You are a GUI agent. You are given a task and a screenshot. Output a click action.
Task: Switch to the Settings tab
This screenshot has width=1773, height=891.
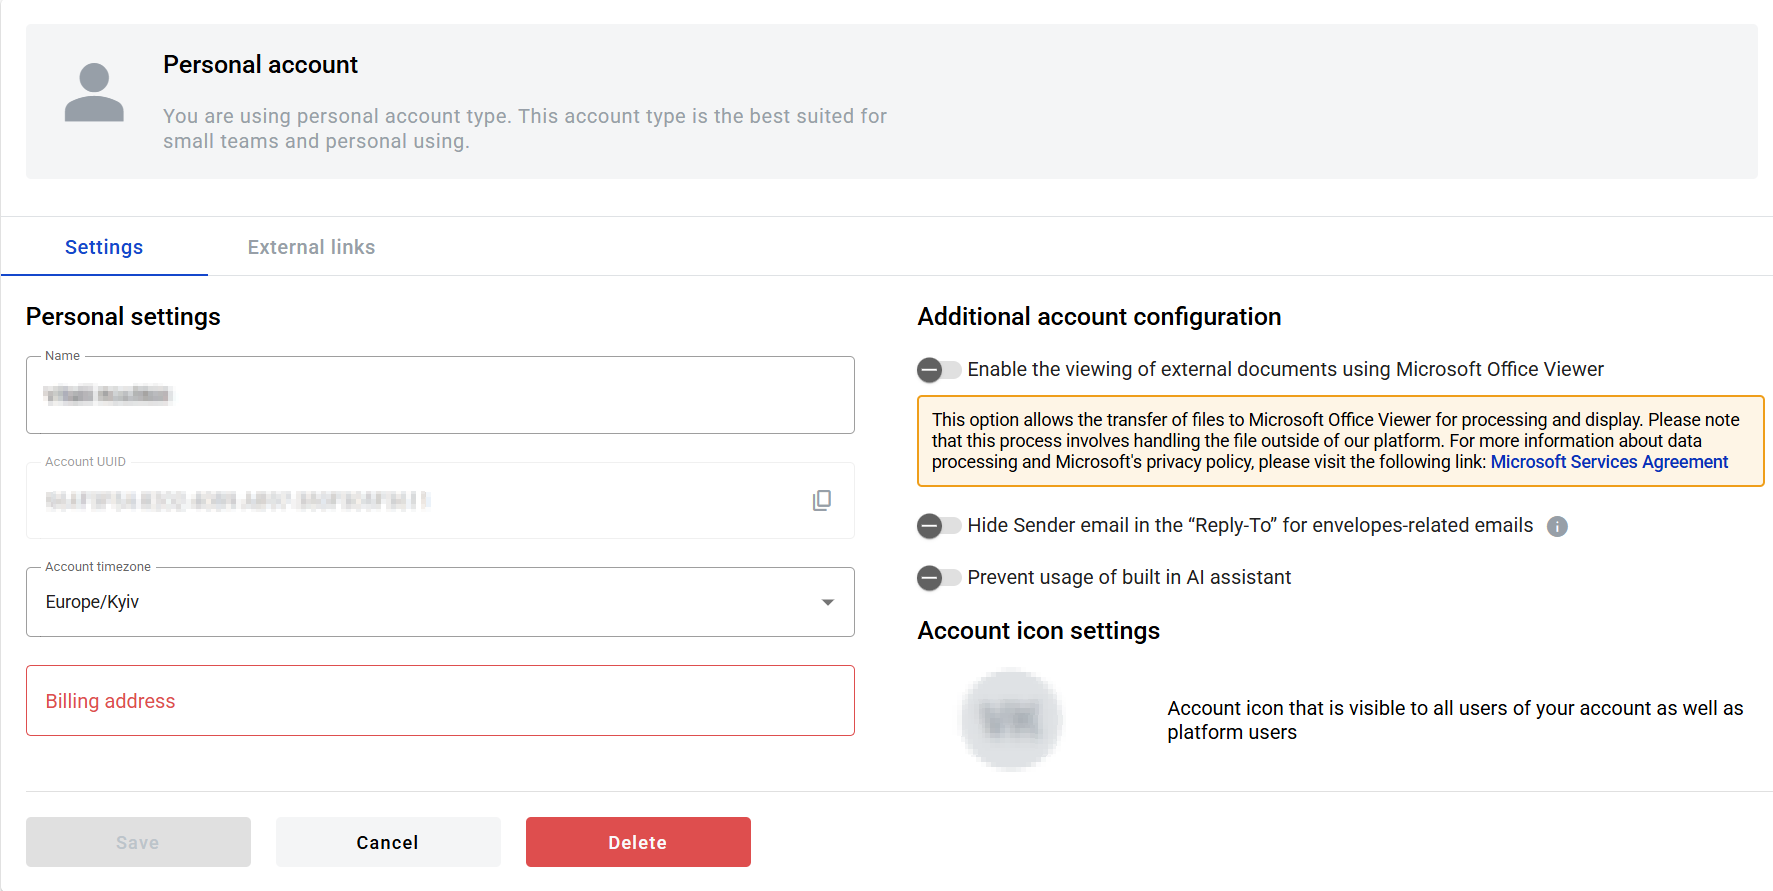point(104,247)
